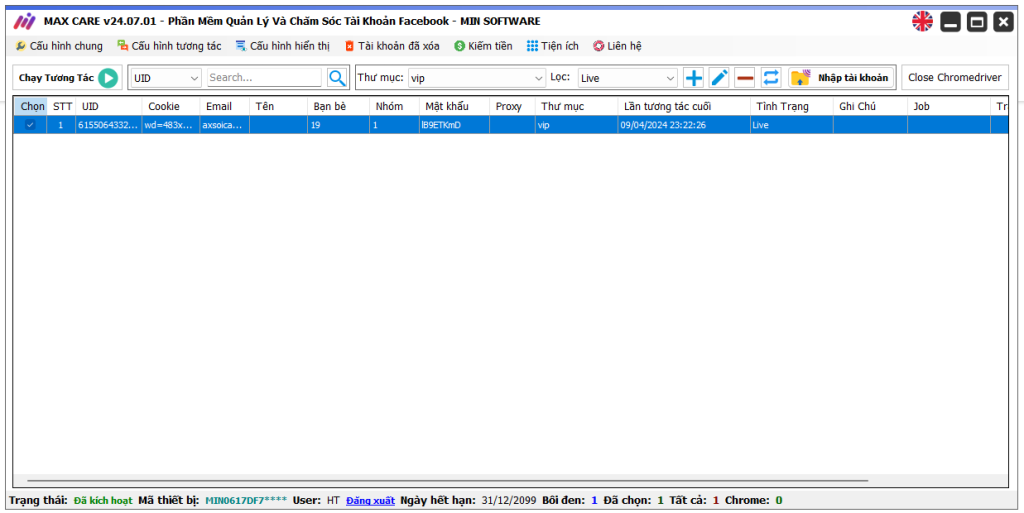Close the MAX CARE window
Viewport: 1024px width, 513px height.
pyautogui.click(x=1004, y=22)
